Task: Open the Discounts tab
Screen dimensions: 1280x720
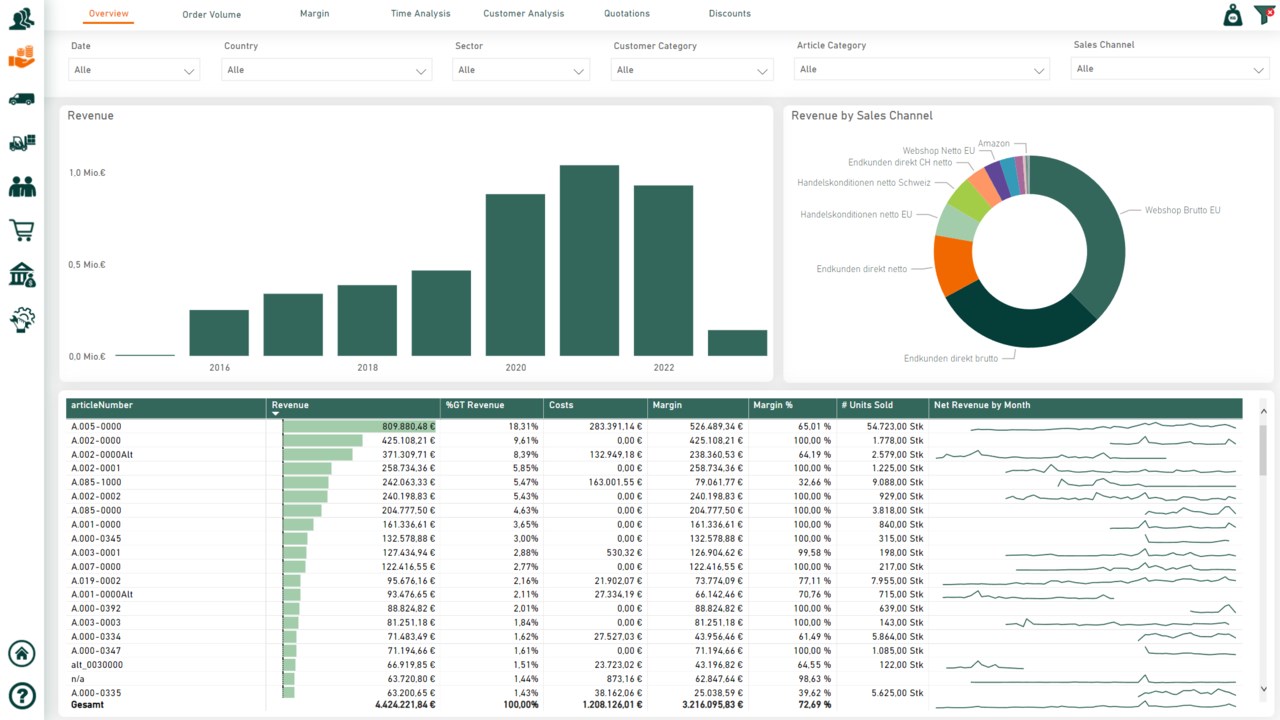Action: (729, 14)
